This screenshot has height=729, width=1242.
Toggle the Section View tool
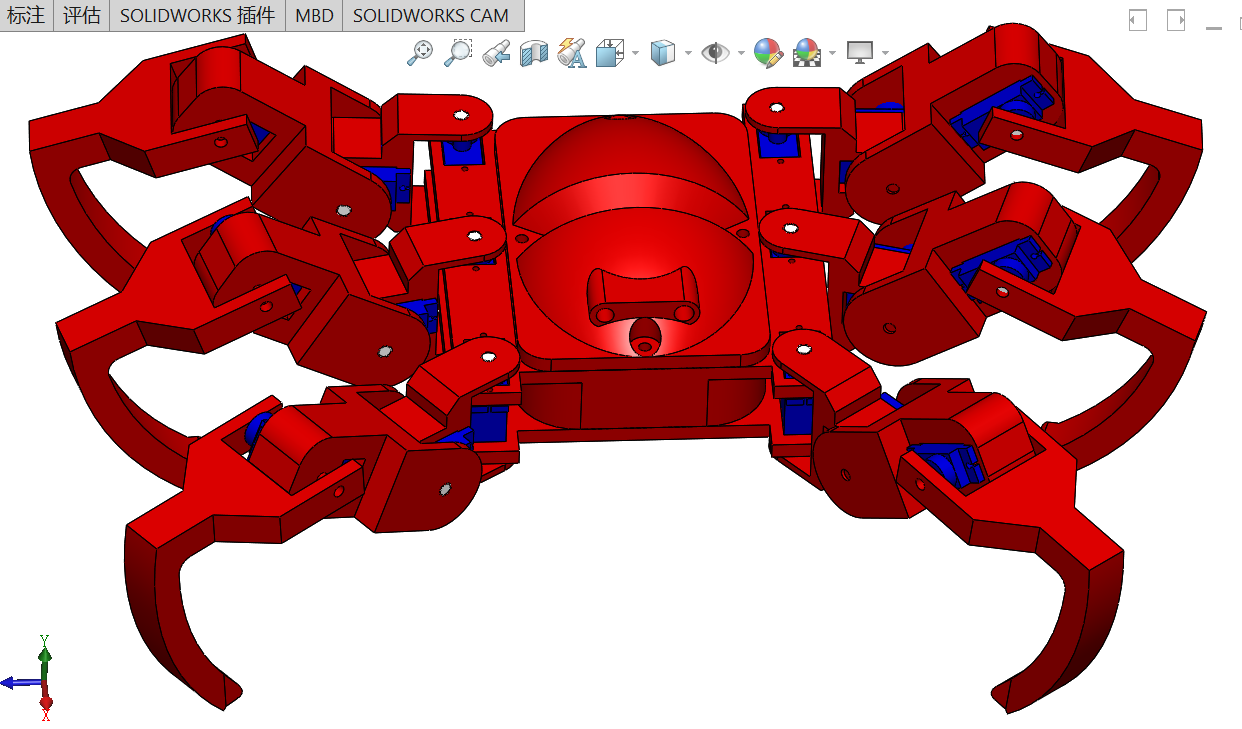(534, 52)
